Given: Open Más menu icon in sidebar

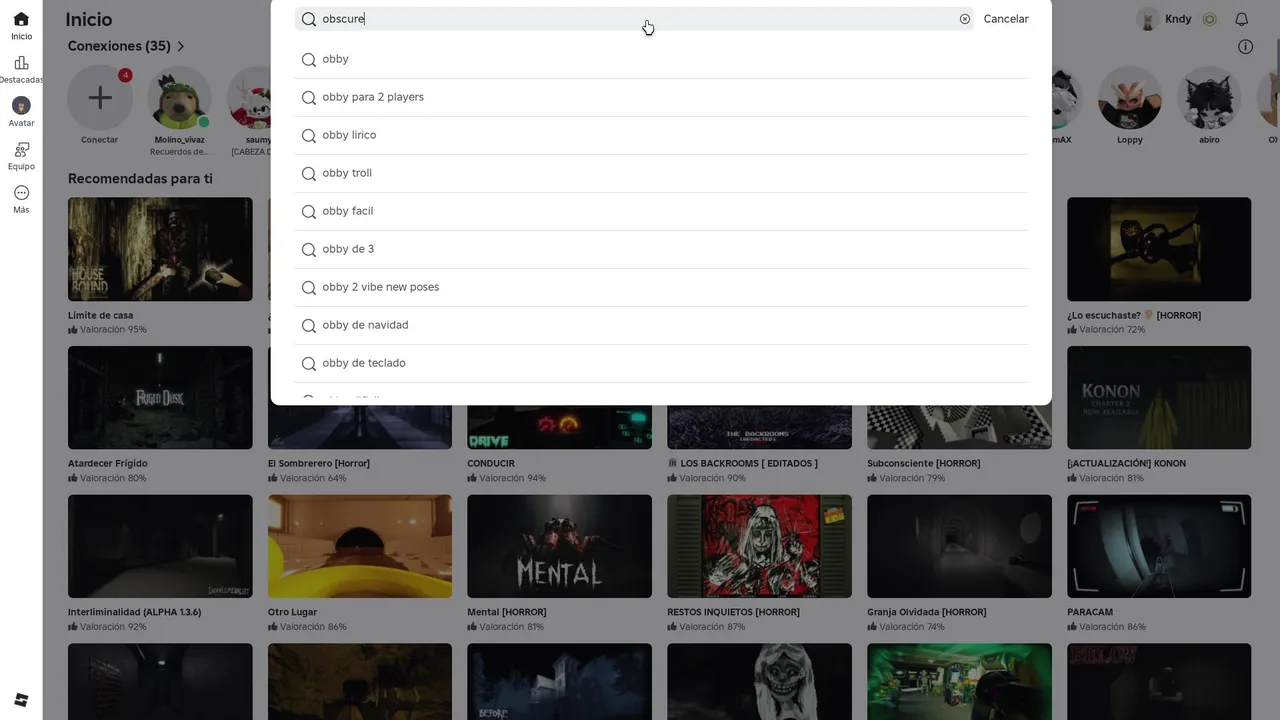Looking at the screenshot, I should (x=21, y=193).
